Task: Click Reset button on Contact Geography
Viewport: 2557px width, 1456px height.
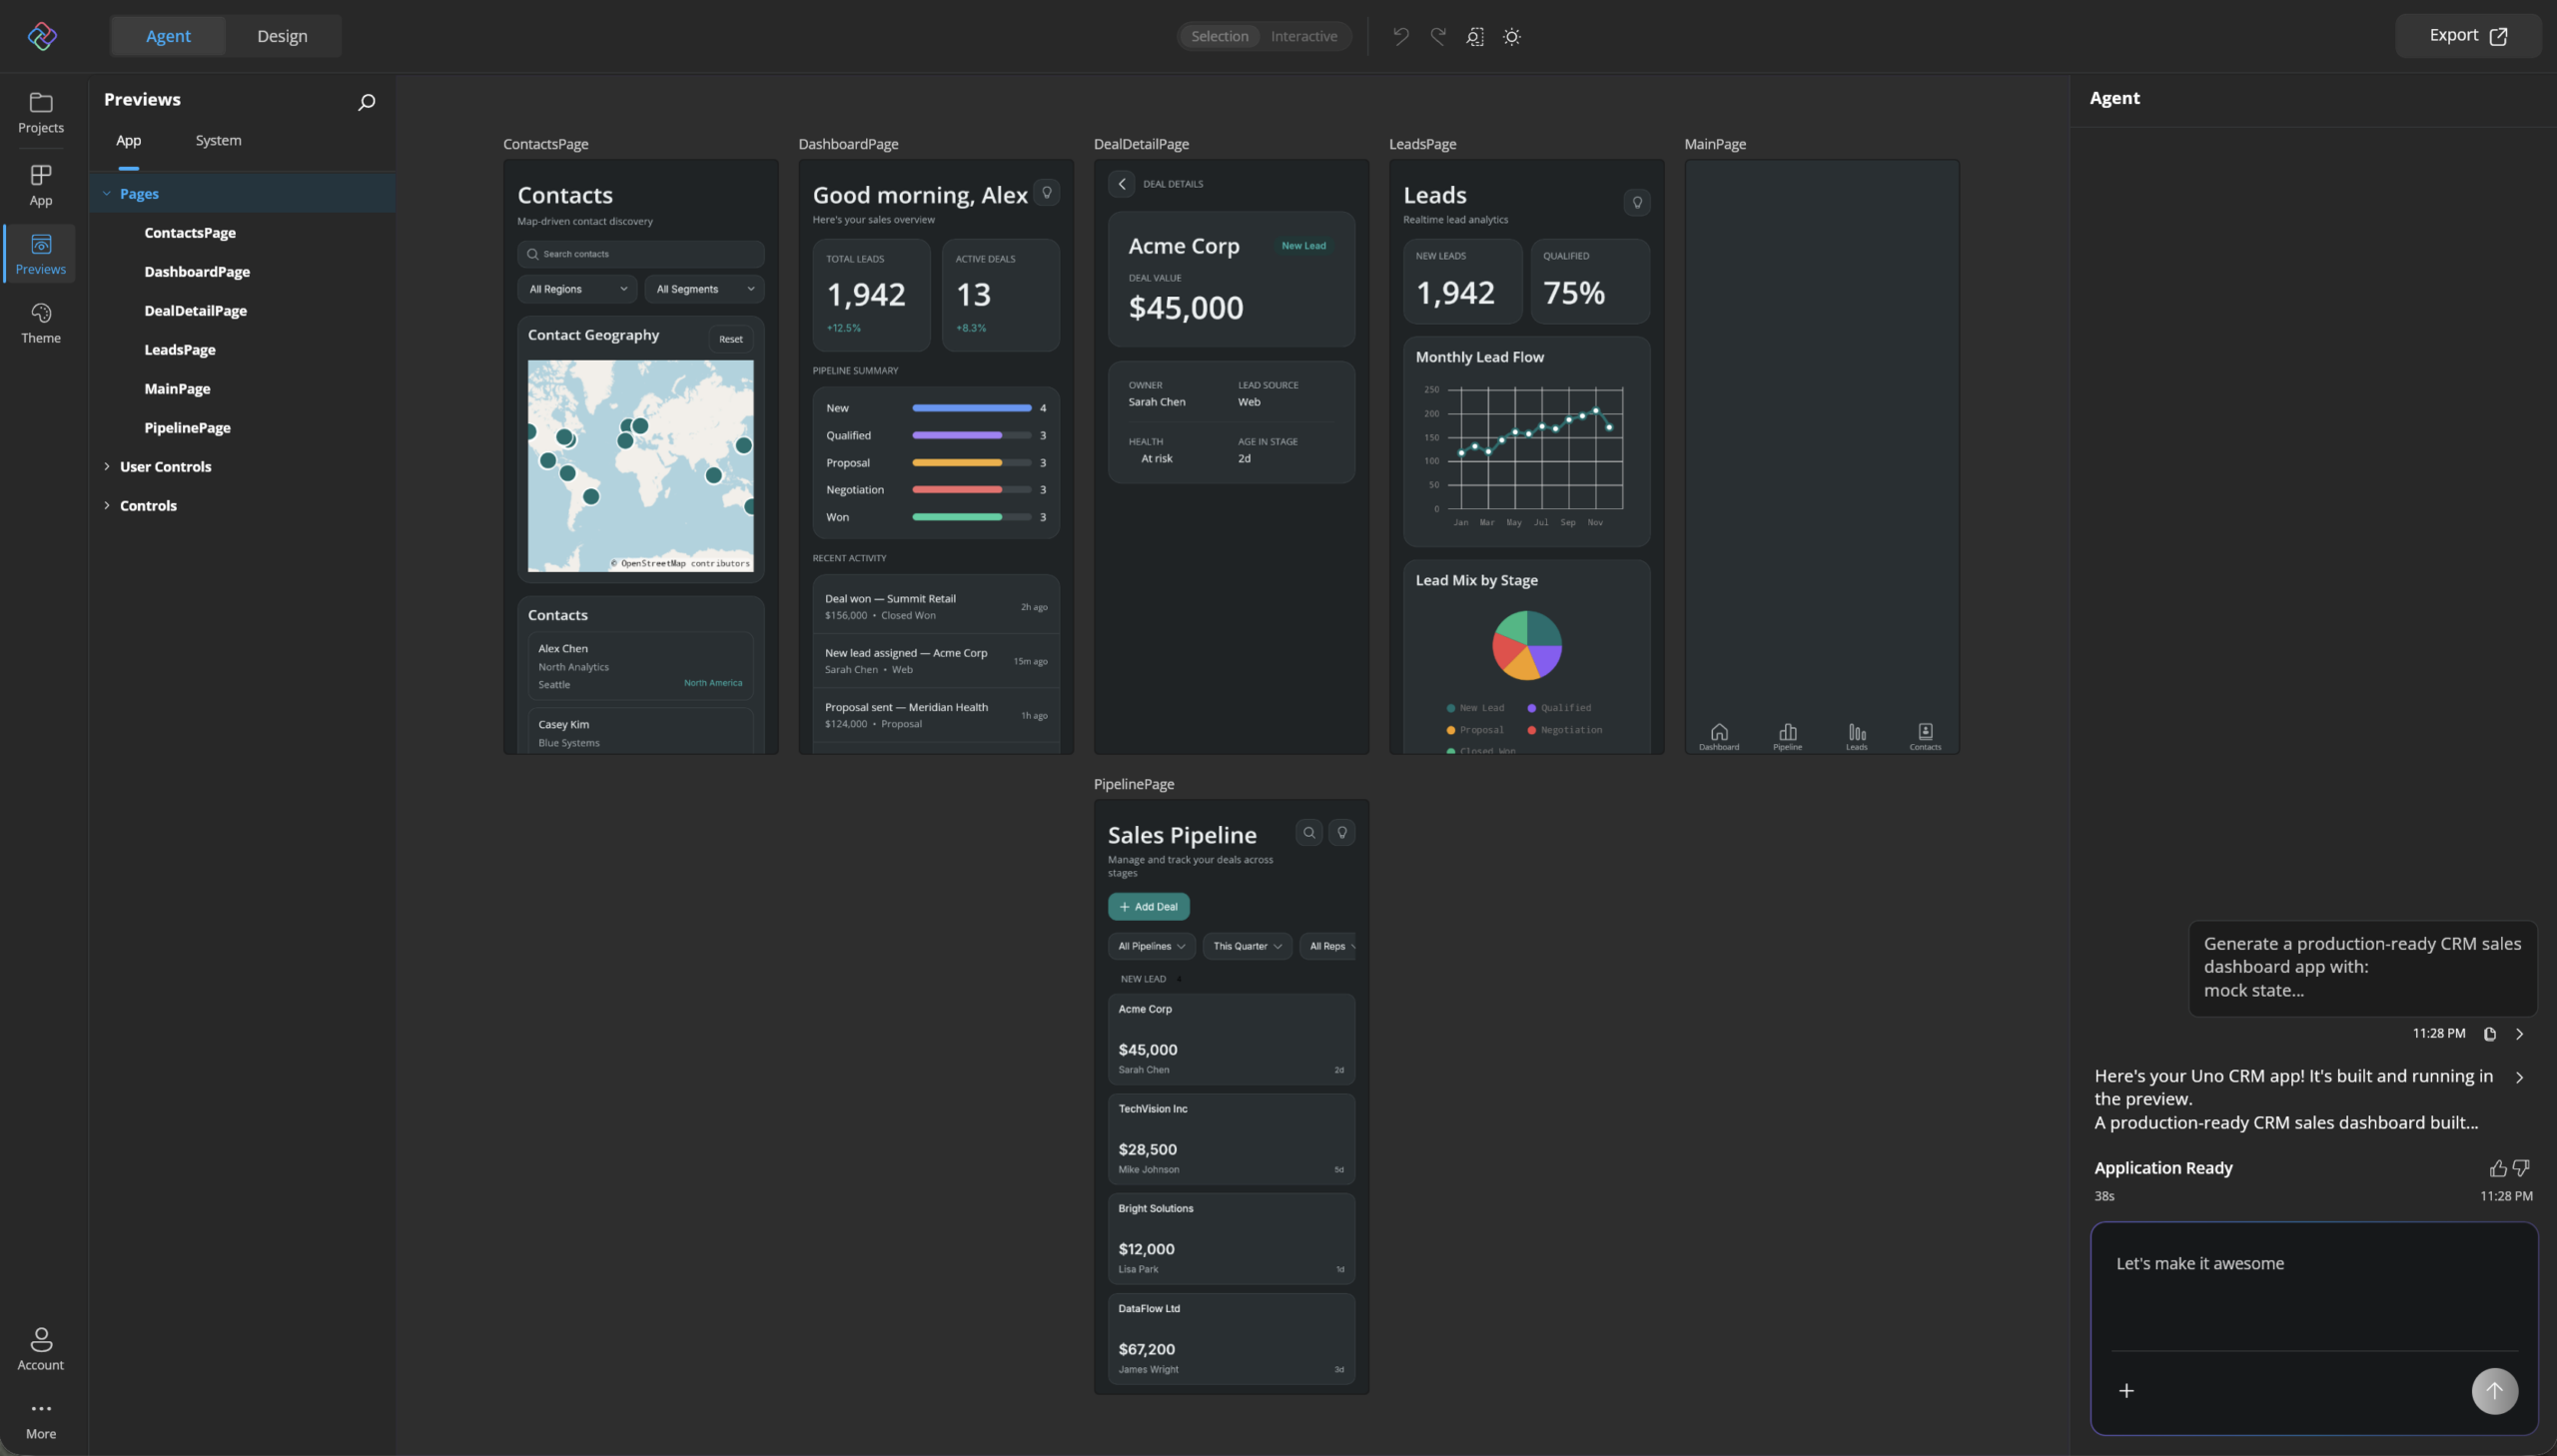Action: tap(730, 339)
